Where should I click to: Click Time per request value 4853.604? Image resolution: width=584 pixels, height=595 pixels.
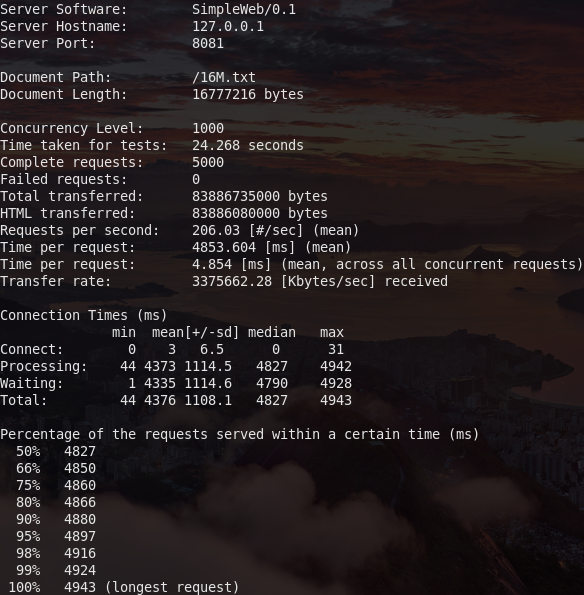224,247
